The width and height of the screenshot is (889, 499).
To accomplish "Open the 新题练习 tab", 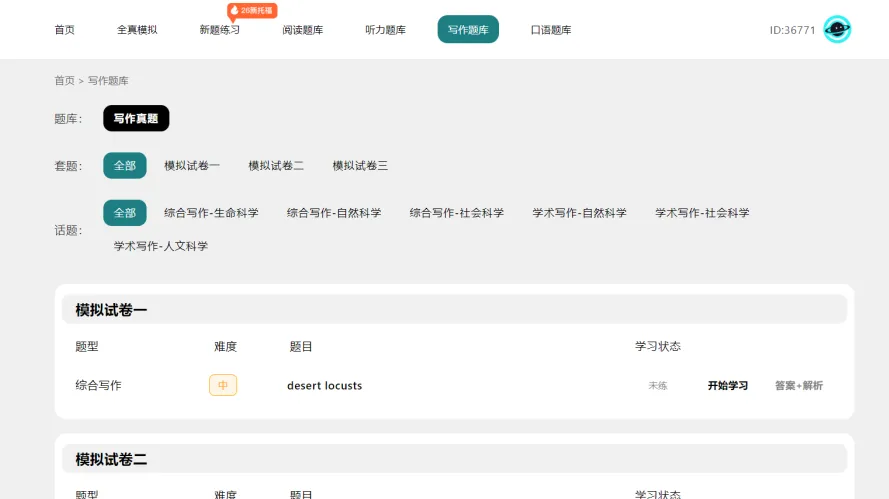I will pyautogui.click(x=220, y=30).
